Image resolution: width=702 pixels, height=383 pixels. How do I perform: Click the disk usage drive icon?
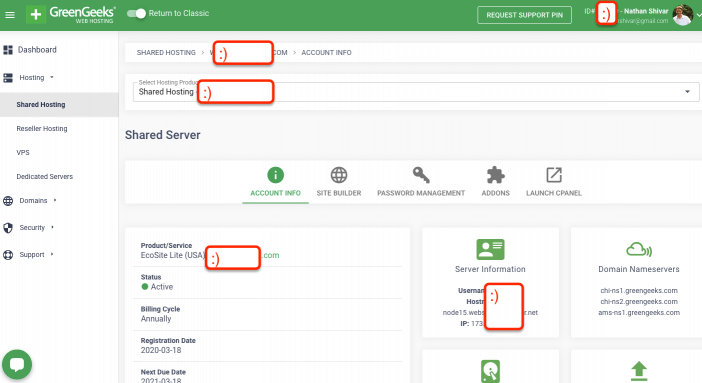490,371
